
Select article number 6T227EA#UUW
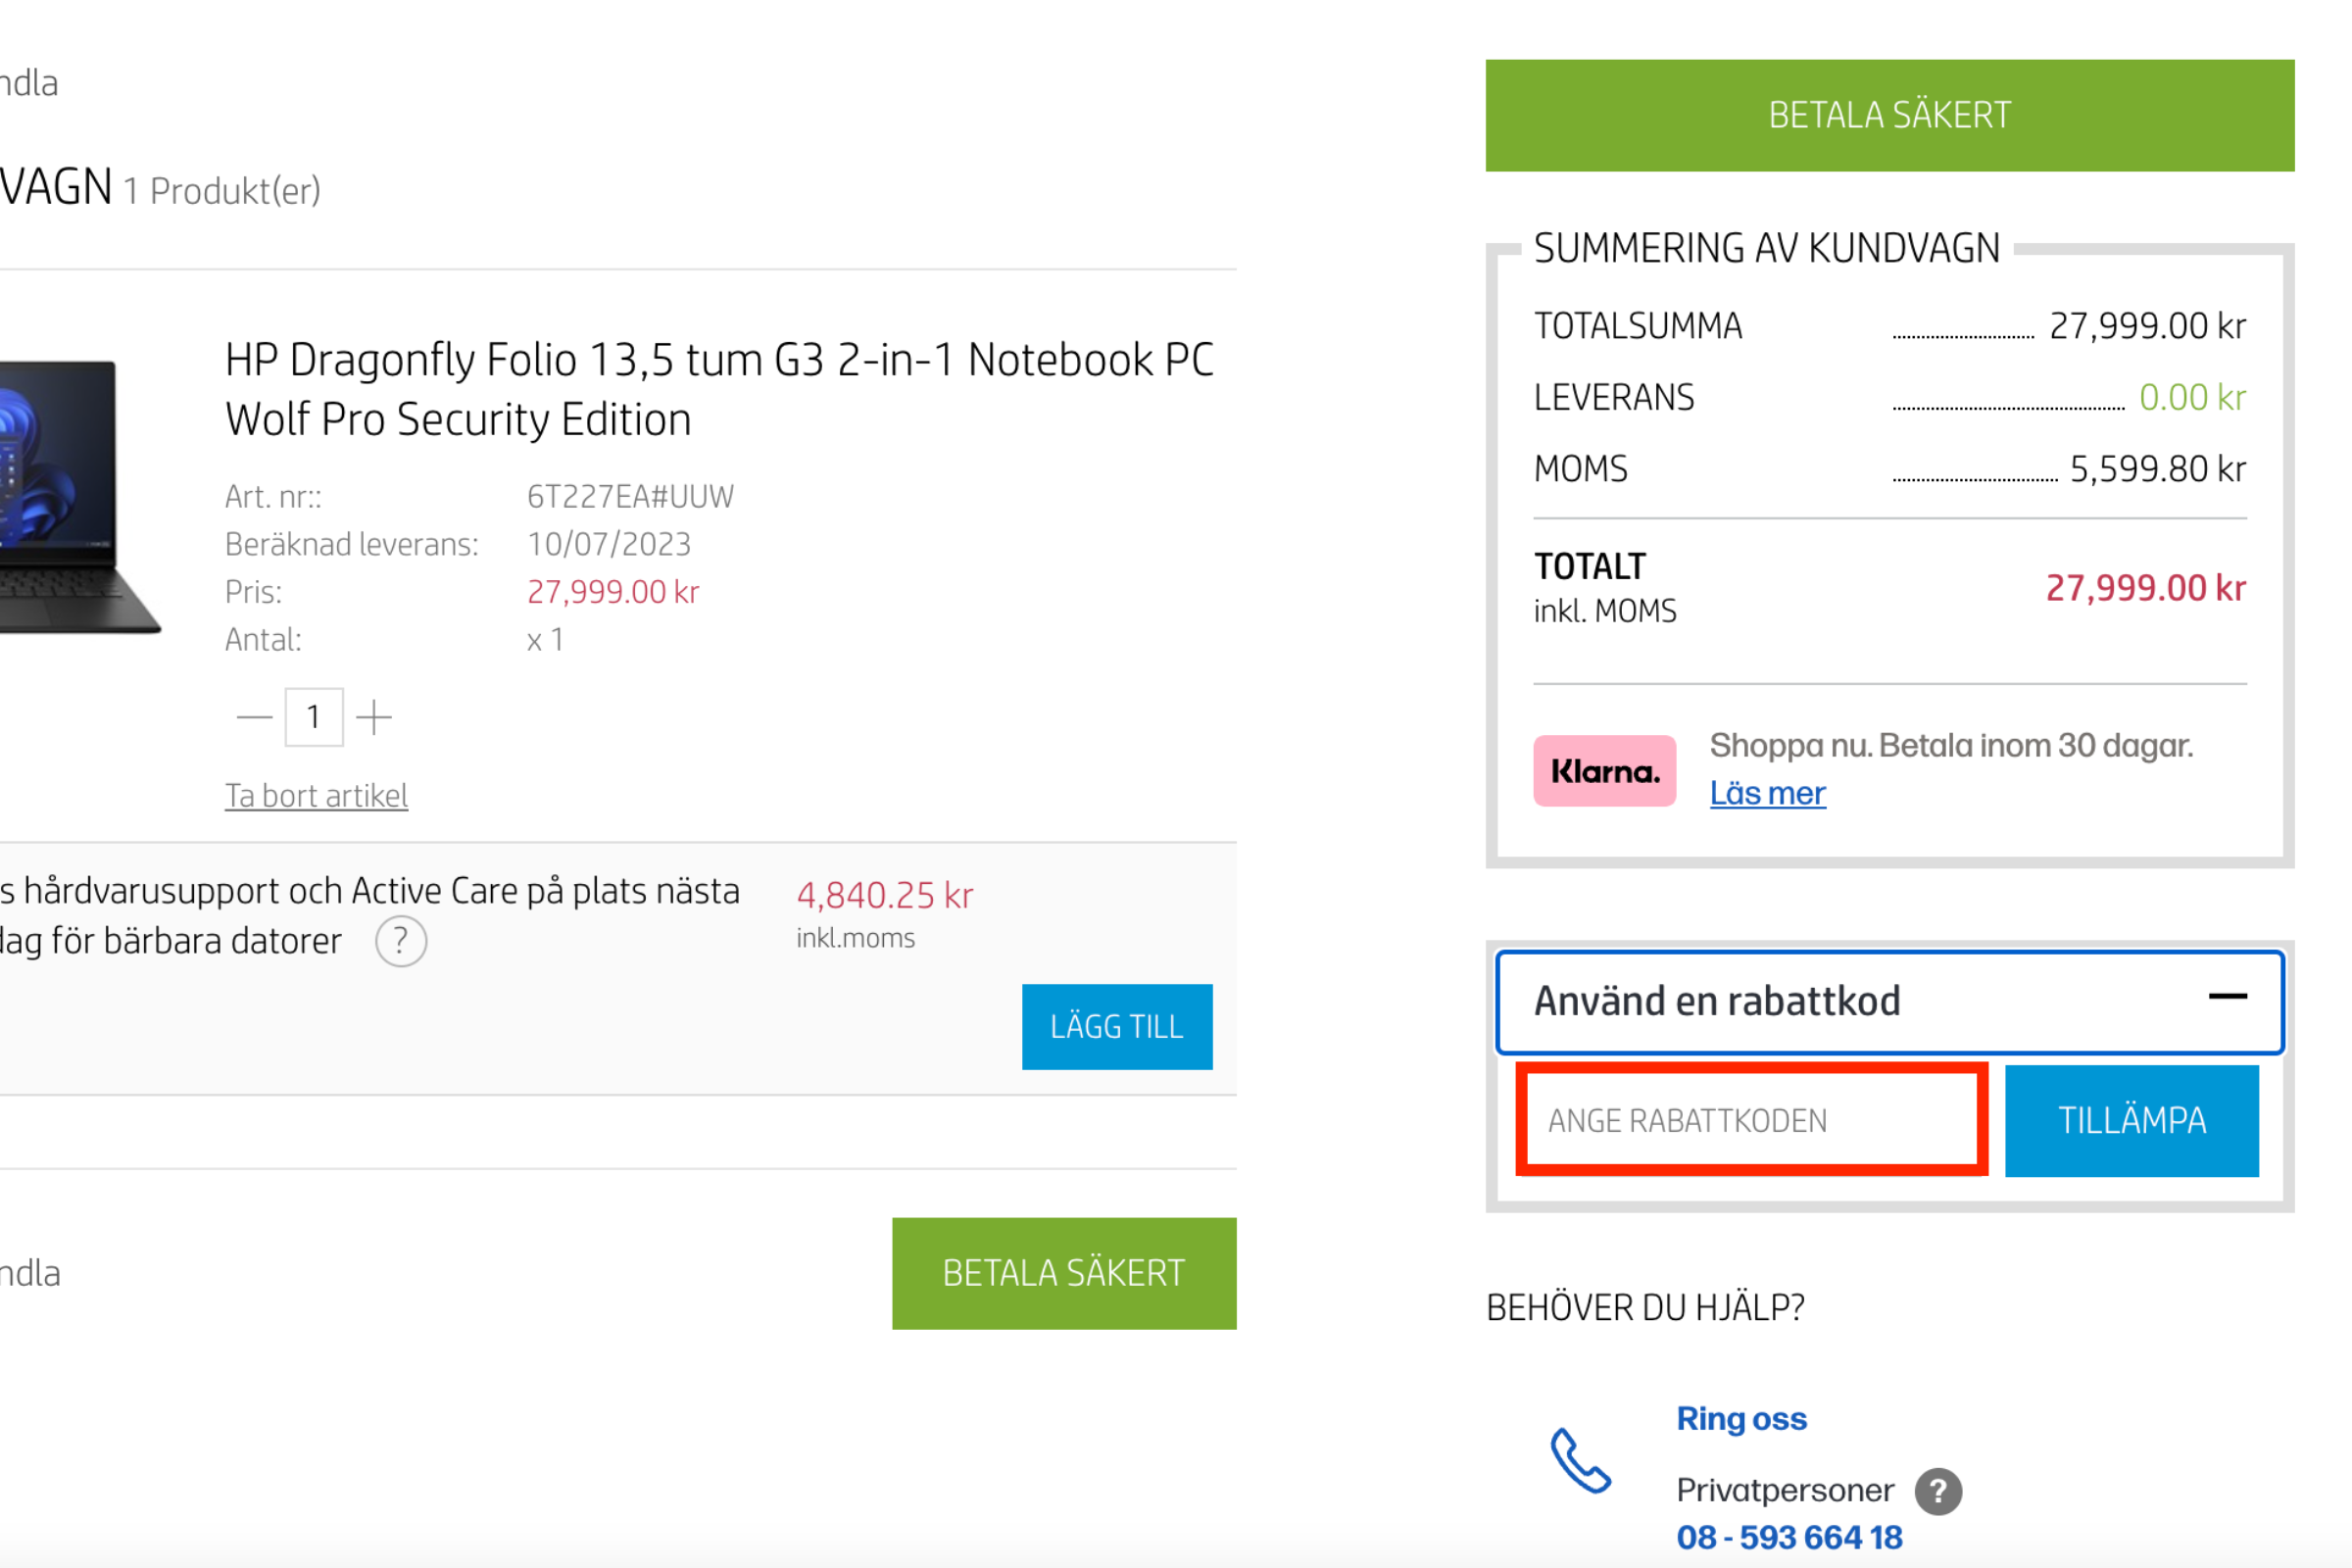(x=630, y=496)
